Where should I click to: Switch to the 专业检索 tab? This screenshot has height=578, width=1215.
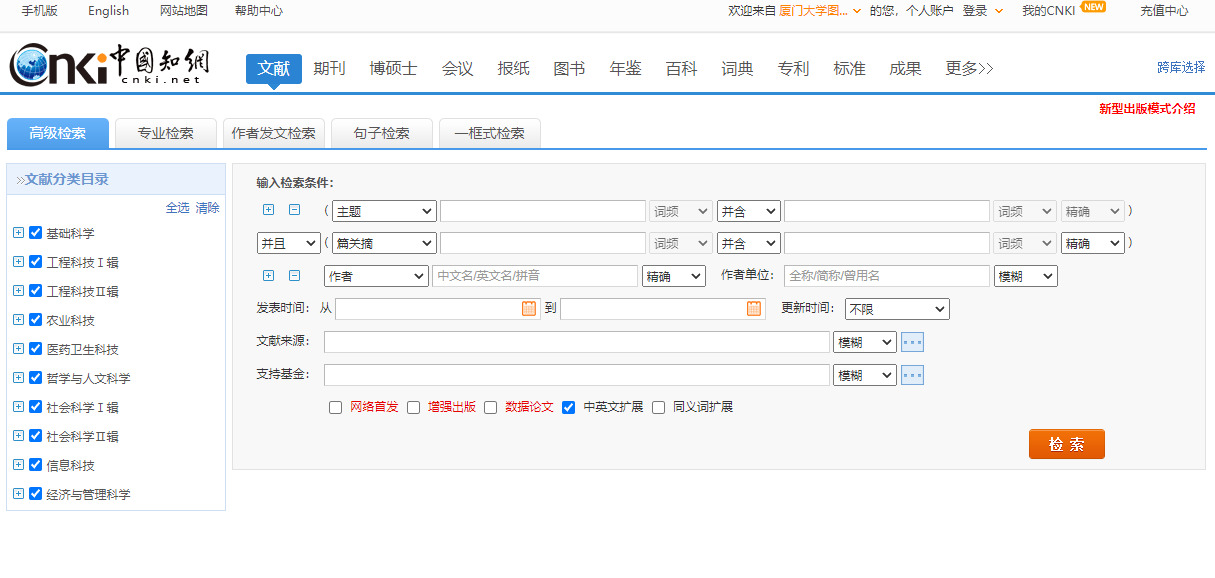click(165, 133)
